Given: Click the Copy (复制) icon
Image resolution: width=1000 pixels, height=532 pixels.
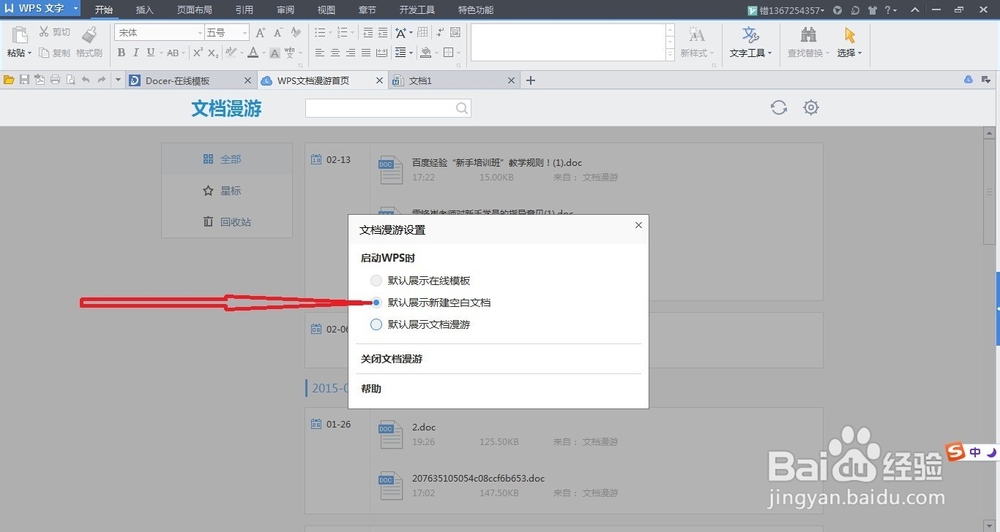Looking at the screenshot, I should click(x=44, y=53).
